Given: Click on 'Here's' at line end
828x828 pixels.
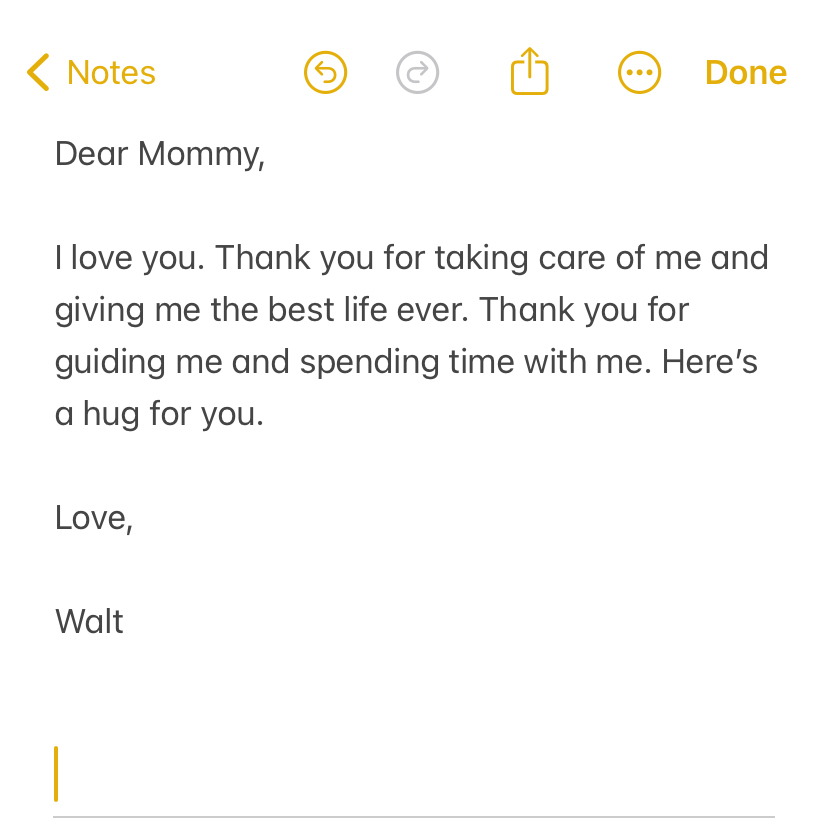Looking at the screenshot, I should click(x=709, y=362).
